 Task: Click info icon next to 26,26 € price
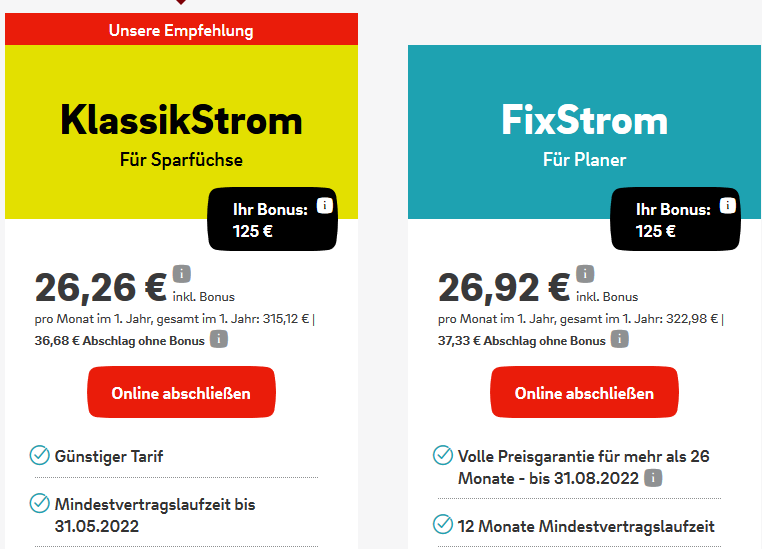click(182, 274)
